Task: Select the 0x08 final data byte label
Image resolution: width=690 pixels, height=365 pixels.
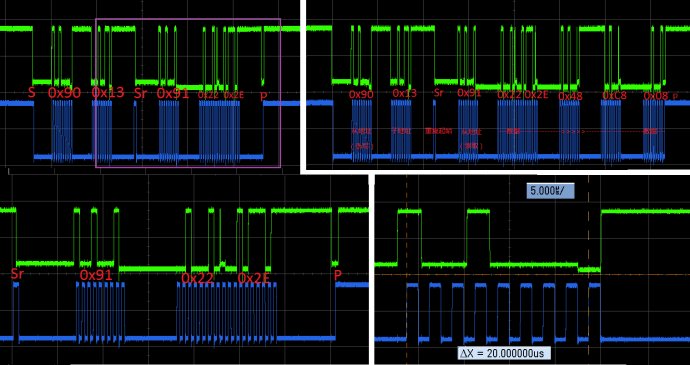Action: tap(656, 96)
